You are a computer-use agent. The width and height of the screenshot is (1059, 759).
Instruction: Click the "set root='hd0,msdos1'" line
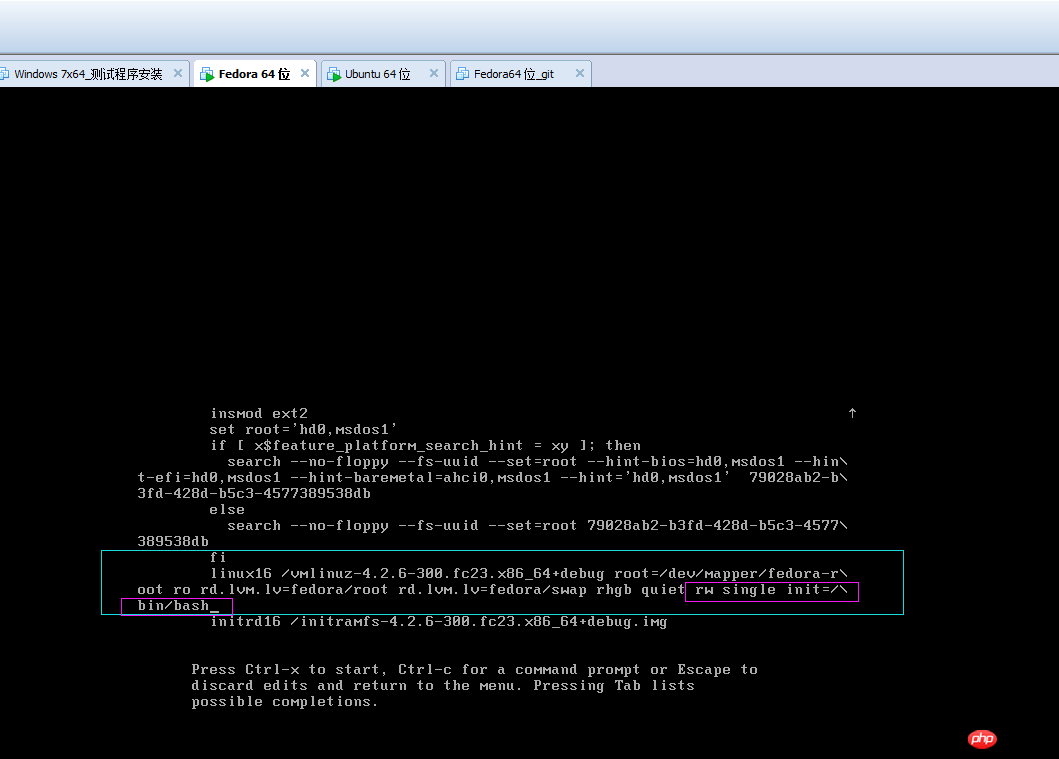tap(303, 429)
